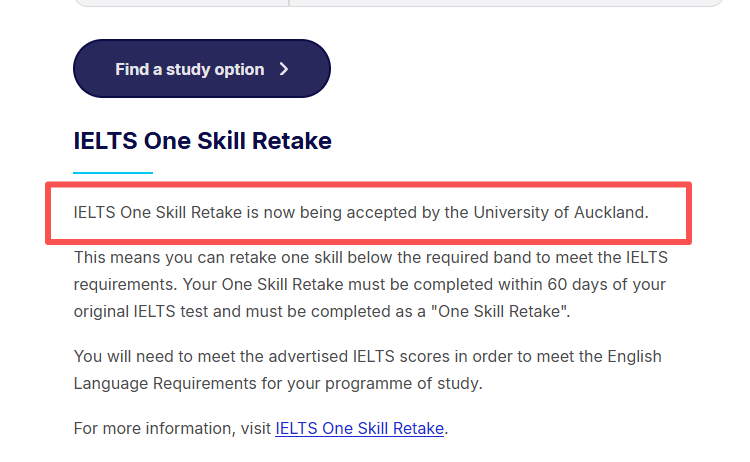Image resolution: width=750 pixels, height=462 pixels.
Task: Click the chevron arrow in the study option button
Action: point(284,69)
